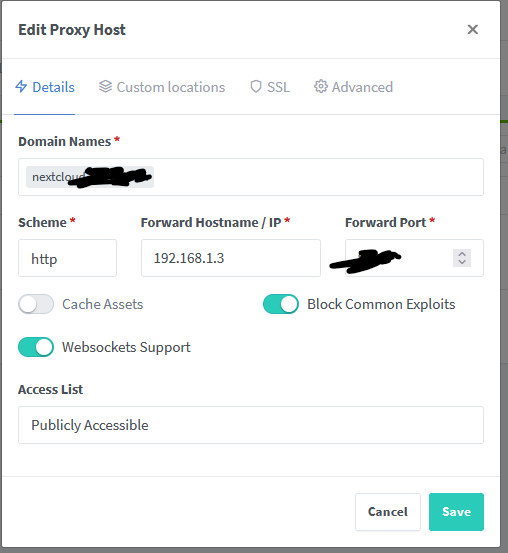508x553 pixels.
Task: Select the nextcloud domain tag
Action: (90, 177)
